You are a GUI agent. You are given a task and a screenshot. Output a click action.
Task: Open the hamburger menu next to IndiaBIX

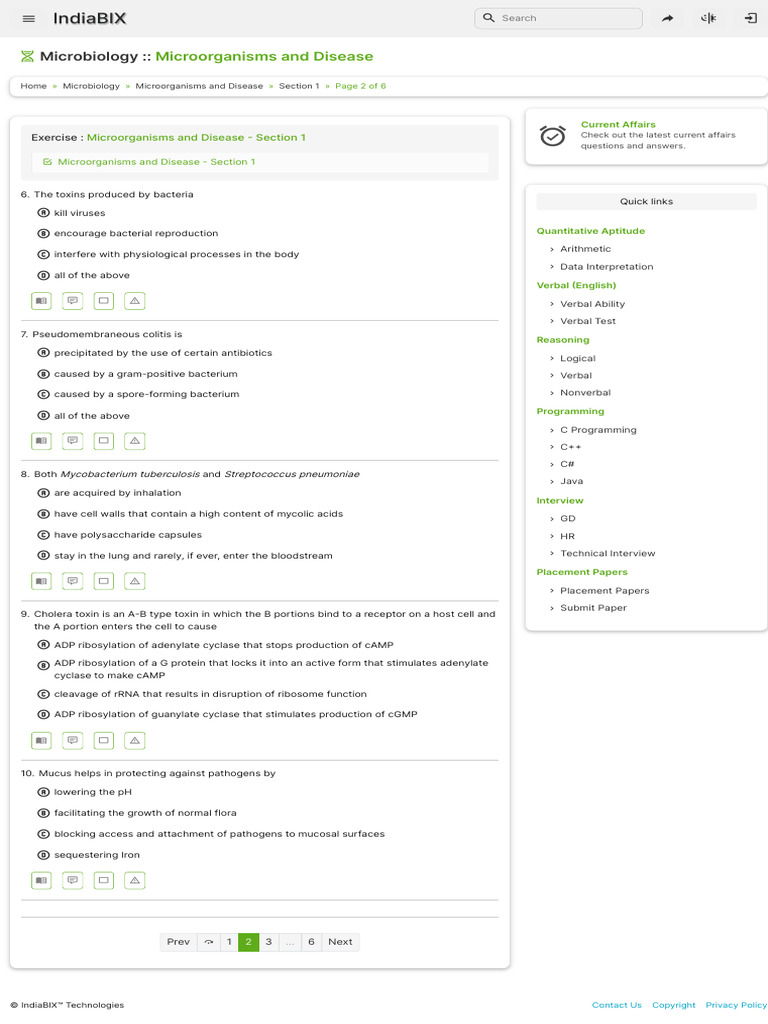28,18
